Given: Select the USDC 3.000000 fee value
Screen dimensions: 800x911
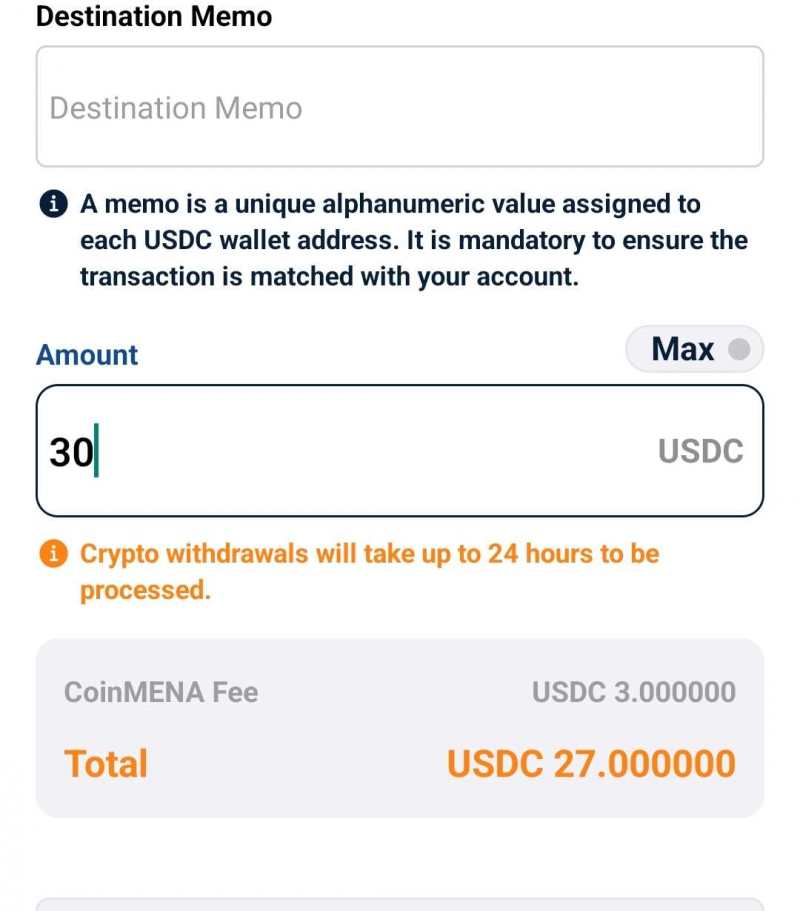Looking at the screenshot, I should coord(633,692).
